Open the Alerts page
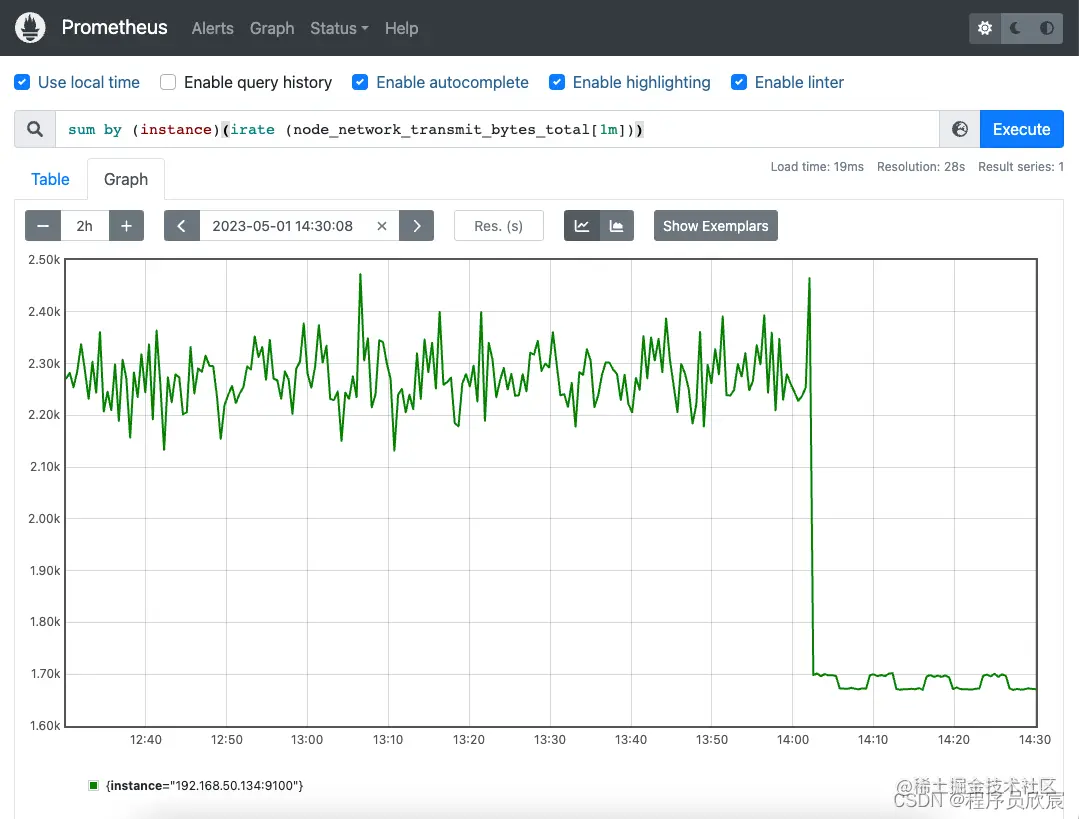The height and width of the screenshot is (819, 1079). (x=213, y=28)
